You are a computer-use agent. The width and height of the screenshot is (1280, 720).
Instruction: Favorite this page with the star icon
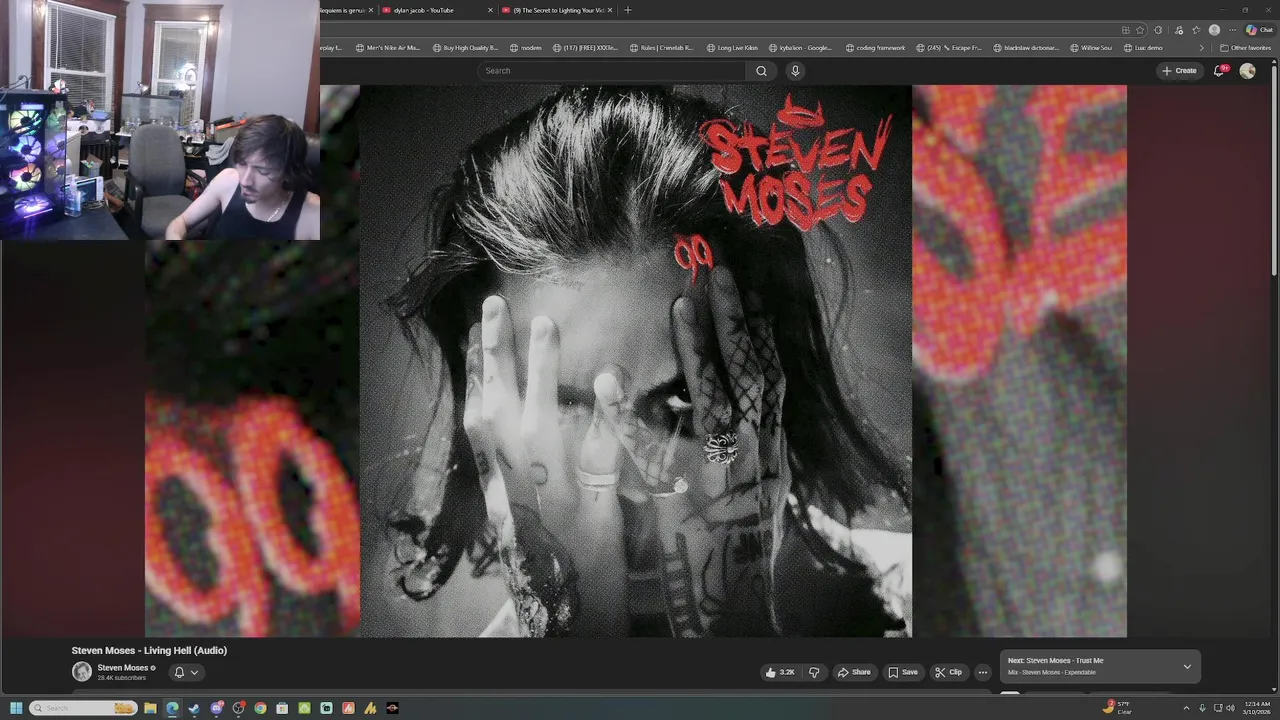pos(1140,30)
